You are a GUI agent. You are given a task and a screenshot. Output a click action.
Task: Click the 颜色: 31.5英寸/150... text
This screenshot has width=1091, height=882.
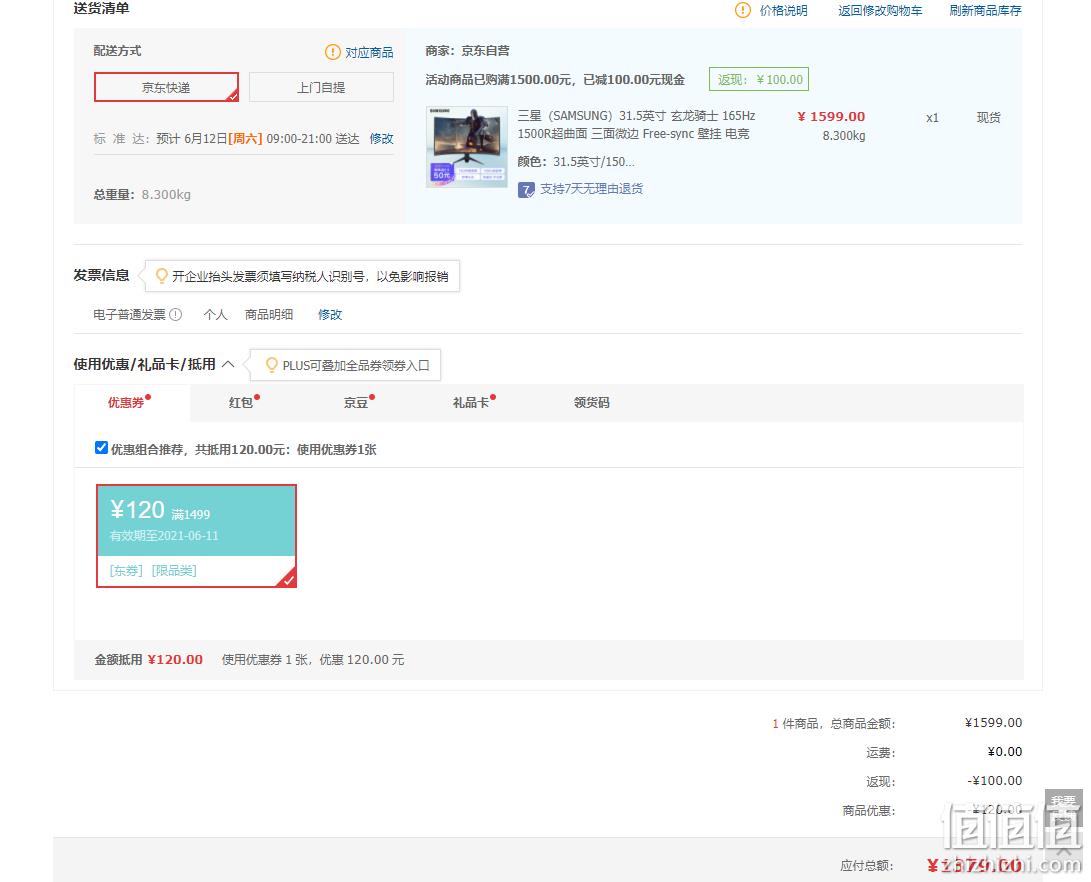pos(576,161)
